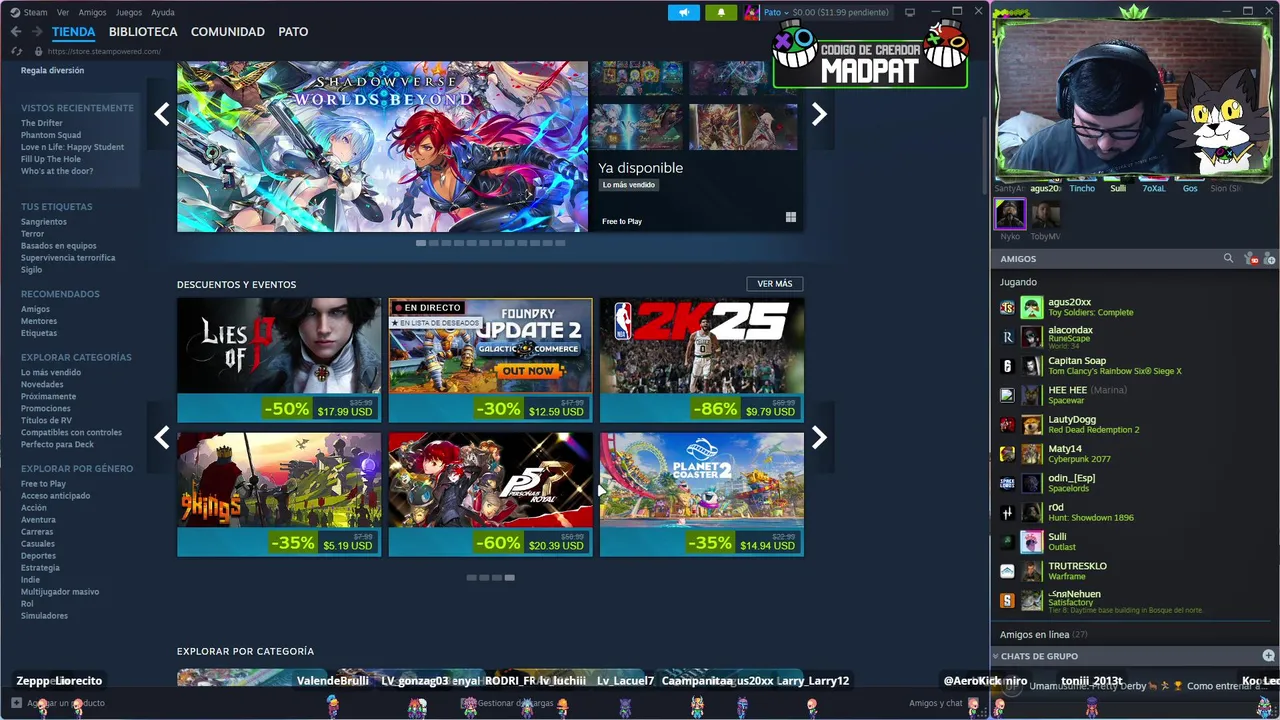Click Toy Soldiers game icon beside agus20xx
The image size is (1280, 720).
click(1007, 307)
